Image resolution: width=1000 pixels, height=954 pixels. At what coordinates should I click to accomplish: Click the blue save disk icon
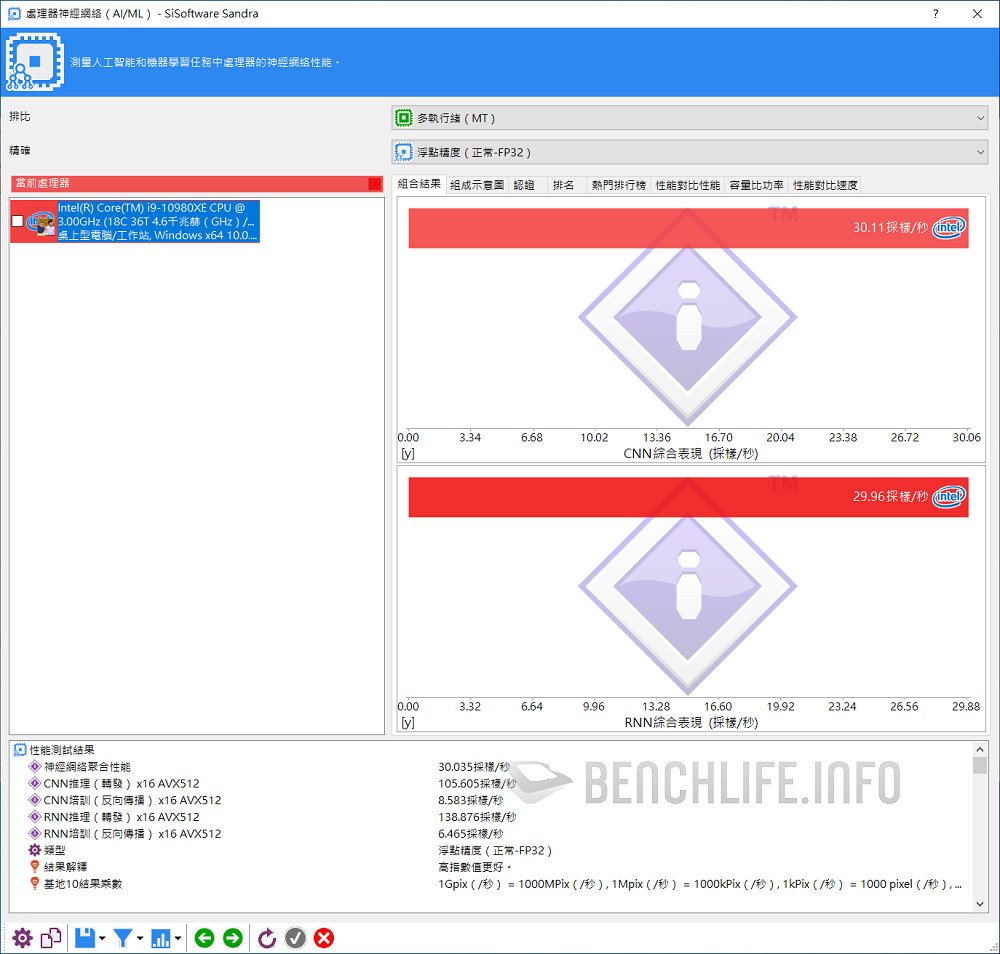pyautogui.click(x=84, y=938)
